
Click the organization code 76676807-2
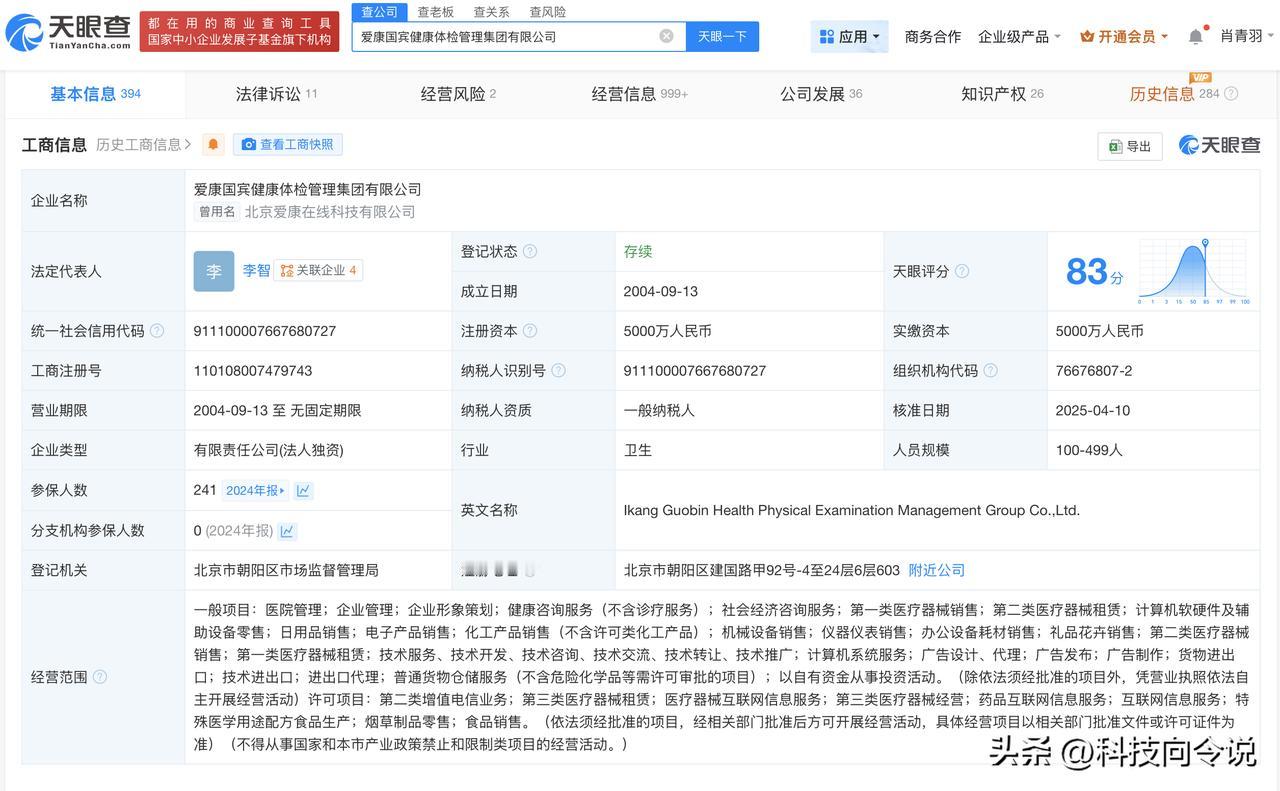point(1094,371)
